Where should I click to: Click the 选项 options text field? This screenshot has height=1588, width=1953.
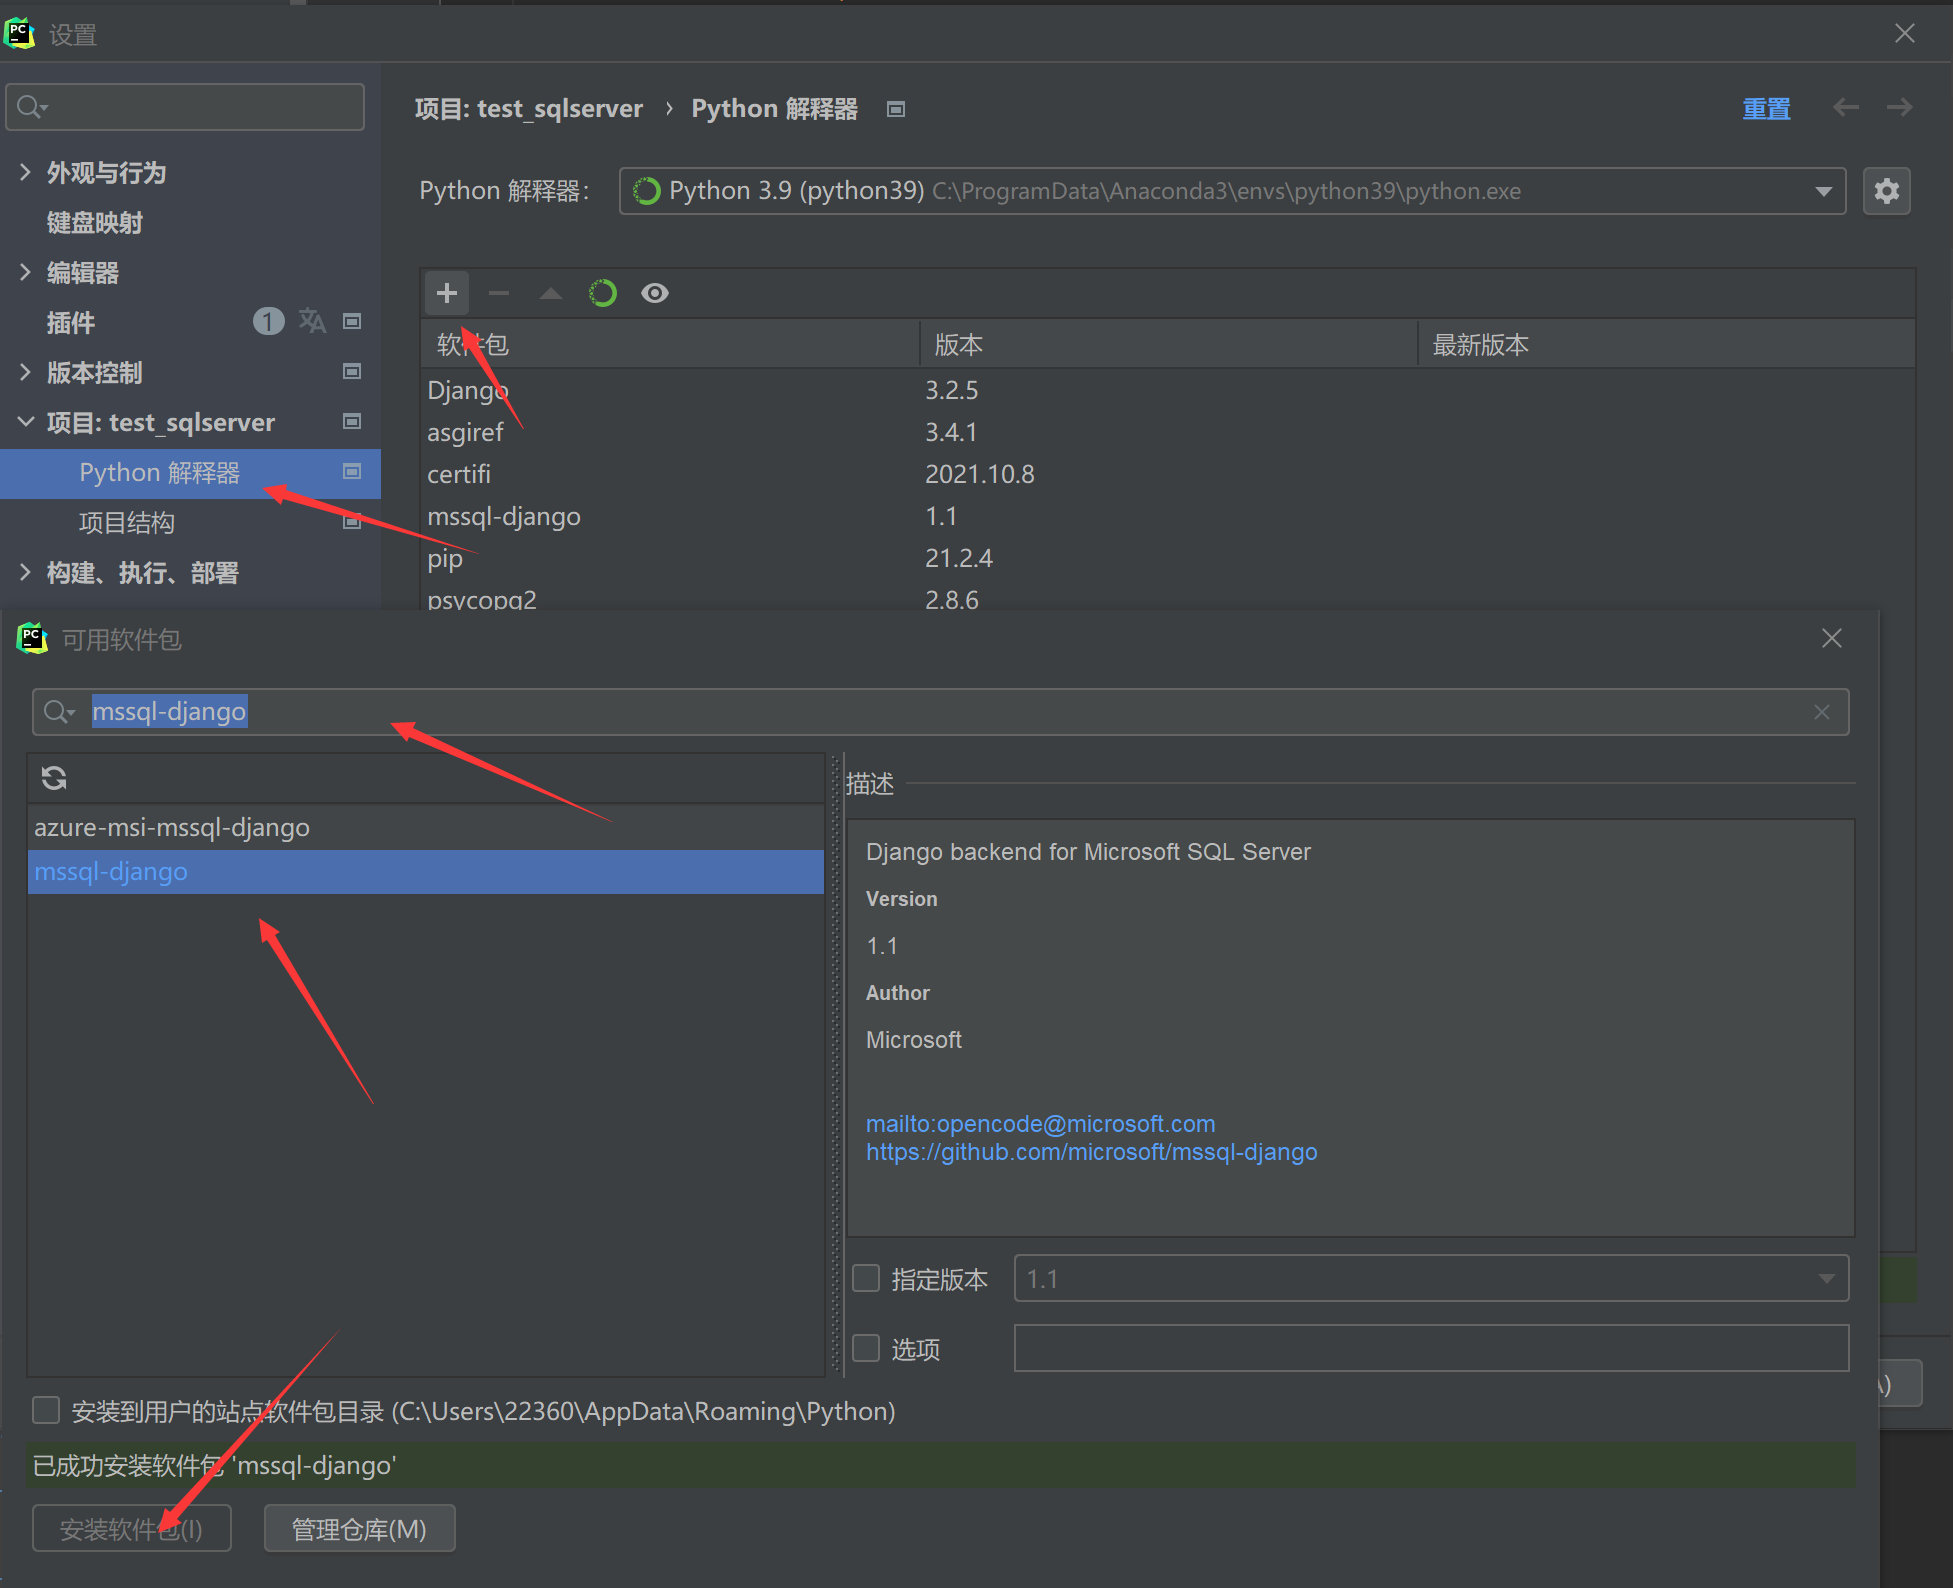coord(1431,1348)
